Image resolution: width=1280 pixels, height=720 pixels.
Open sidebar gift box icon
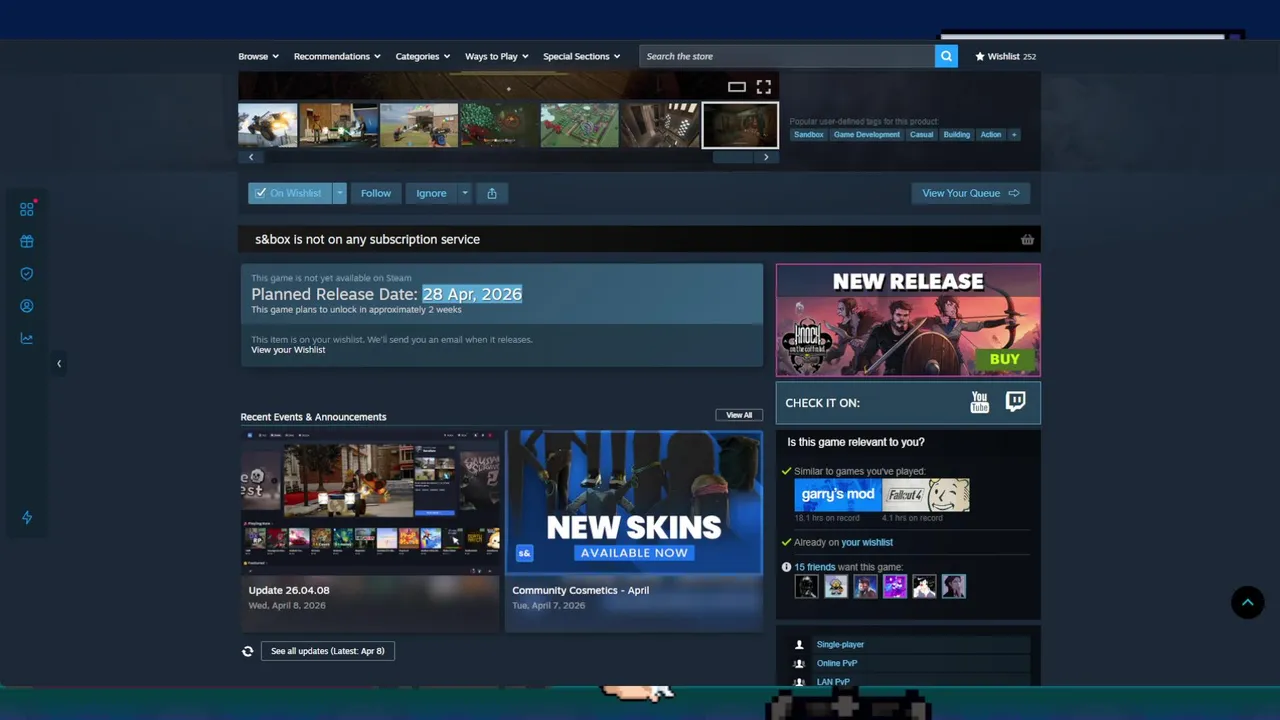point(27,241)
